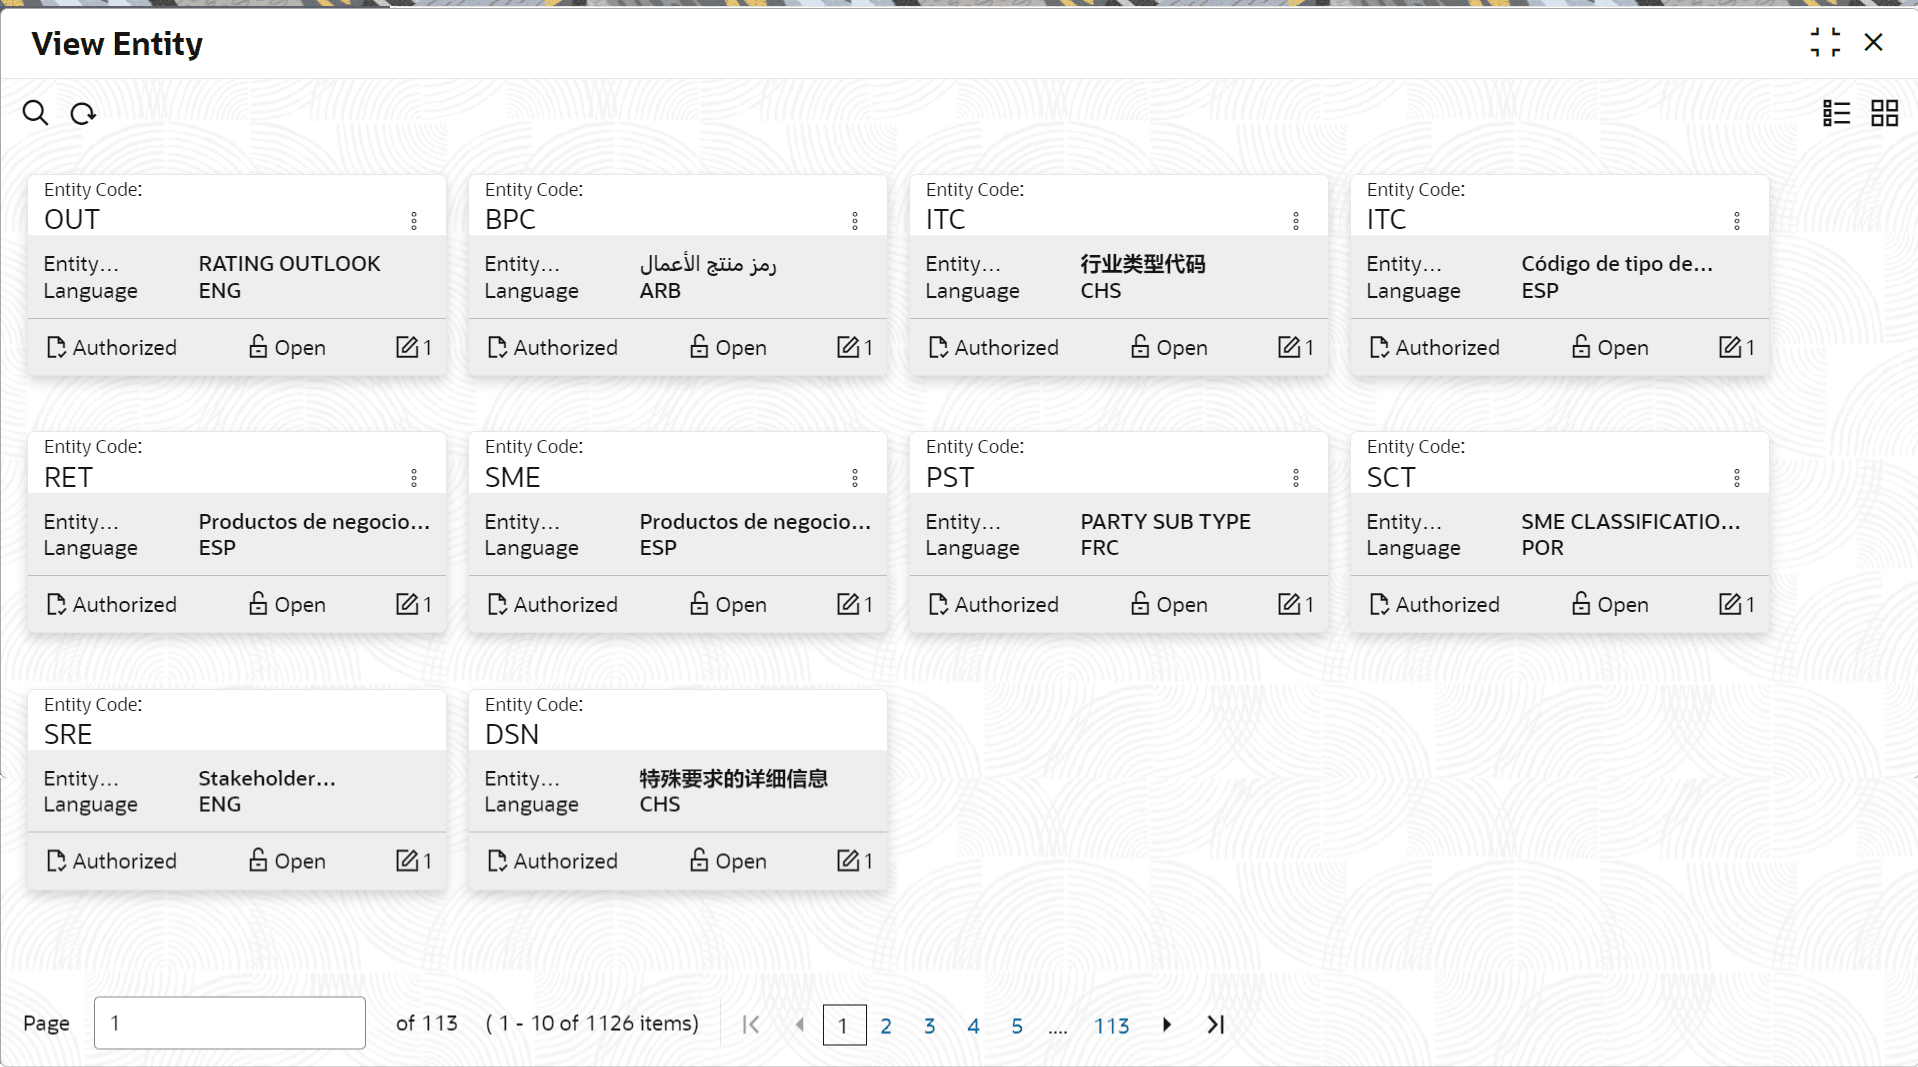
Task: Open the three-dot menu on RET card
Action: (414, 478)
